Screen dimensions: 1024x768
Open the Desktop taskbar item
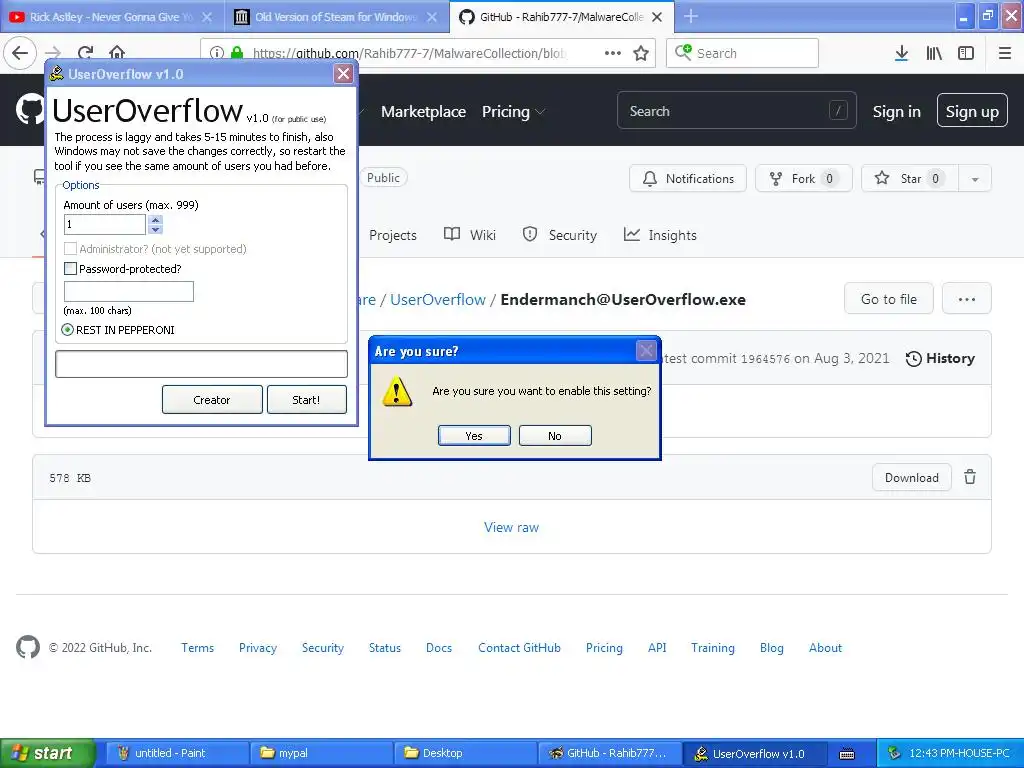click(465, 753)
